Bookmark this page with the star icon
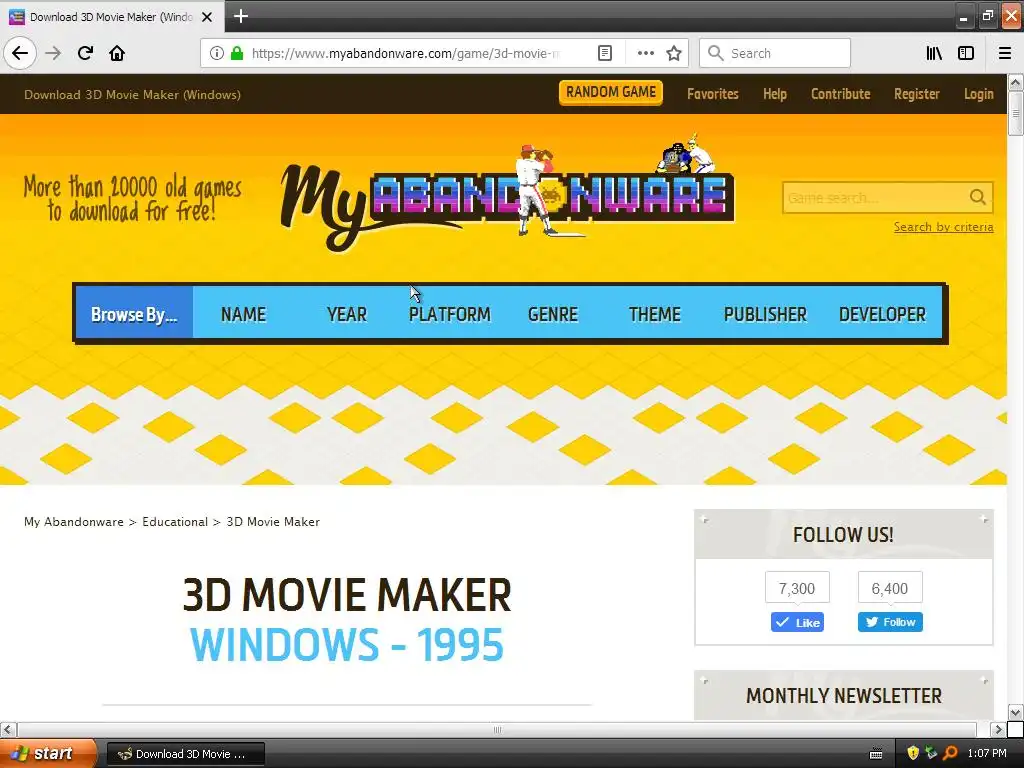Image resolution: width=1024 pixels, height=768 pixels. coord(674,53)
